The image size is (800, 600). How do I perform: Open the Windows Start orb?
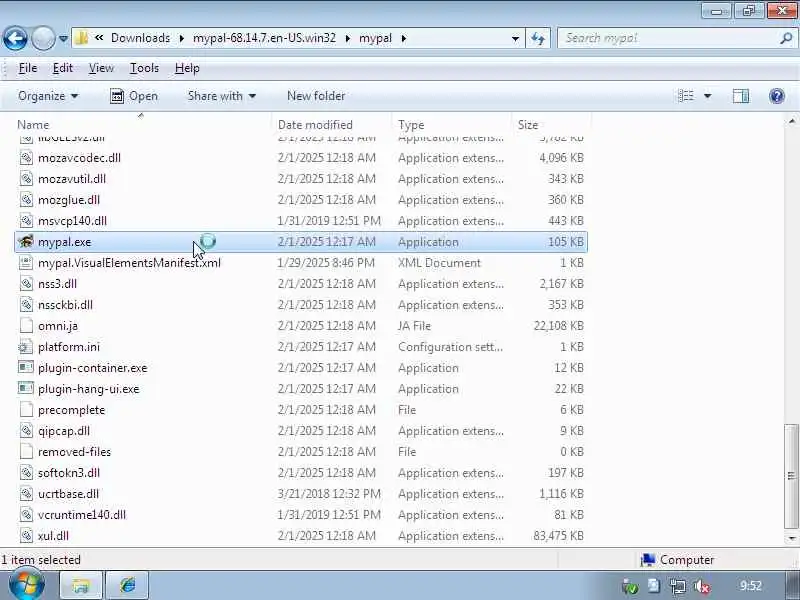click(x=26, y=585)
